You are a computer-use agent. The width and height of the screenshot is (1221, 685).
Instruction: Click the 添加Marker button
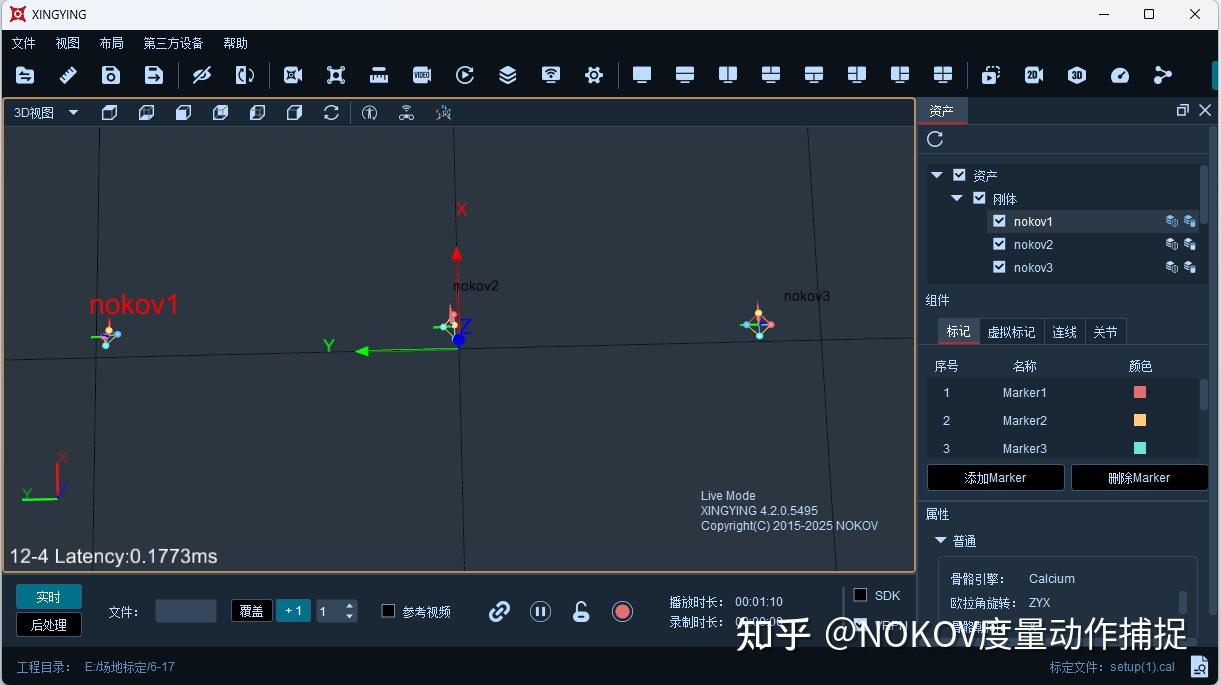995,477
